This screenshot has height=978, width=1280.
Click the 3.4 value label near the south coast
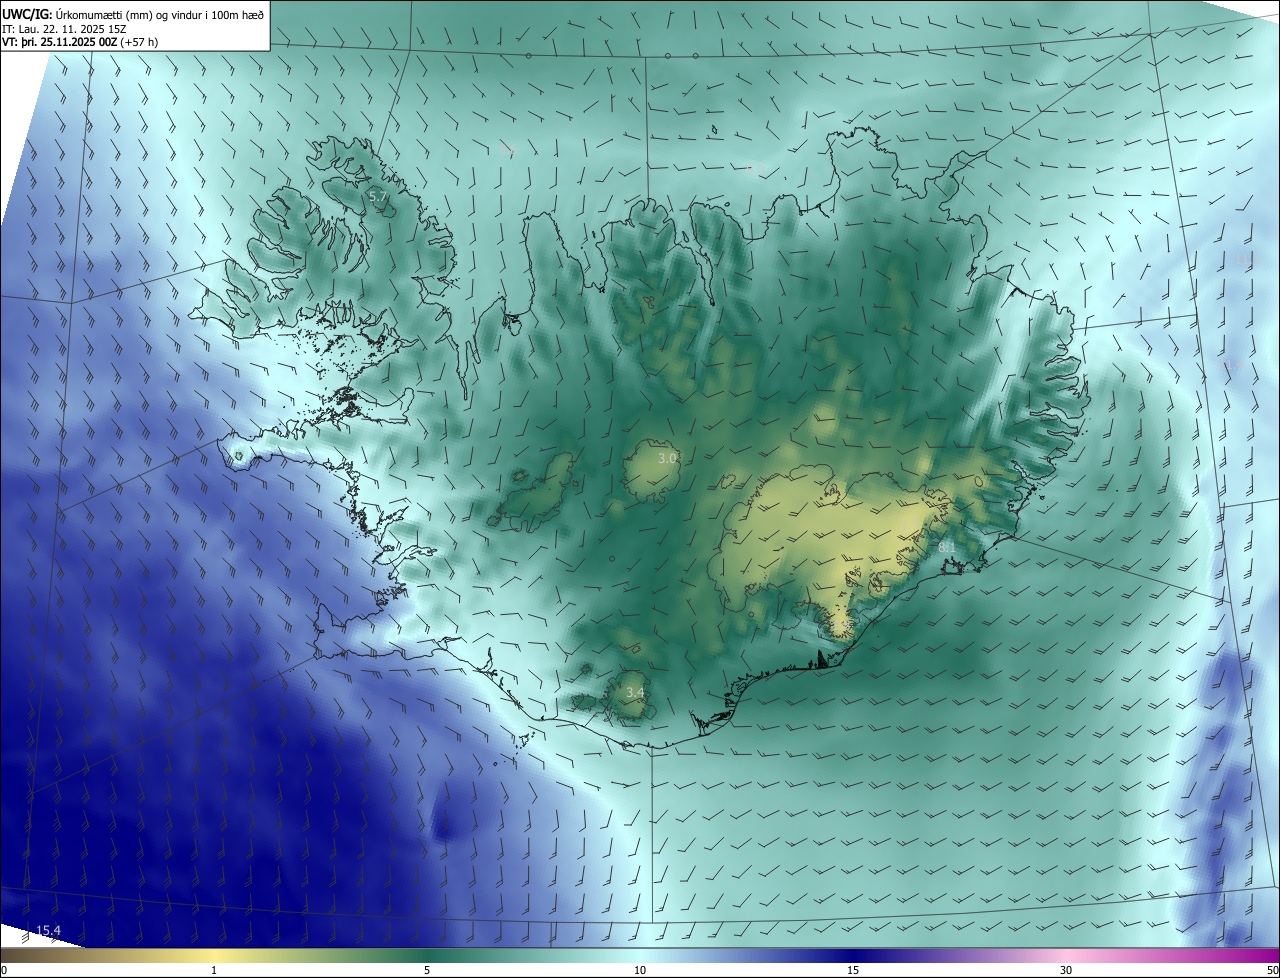pyautogui.click(x=635, y=692)
